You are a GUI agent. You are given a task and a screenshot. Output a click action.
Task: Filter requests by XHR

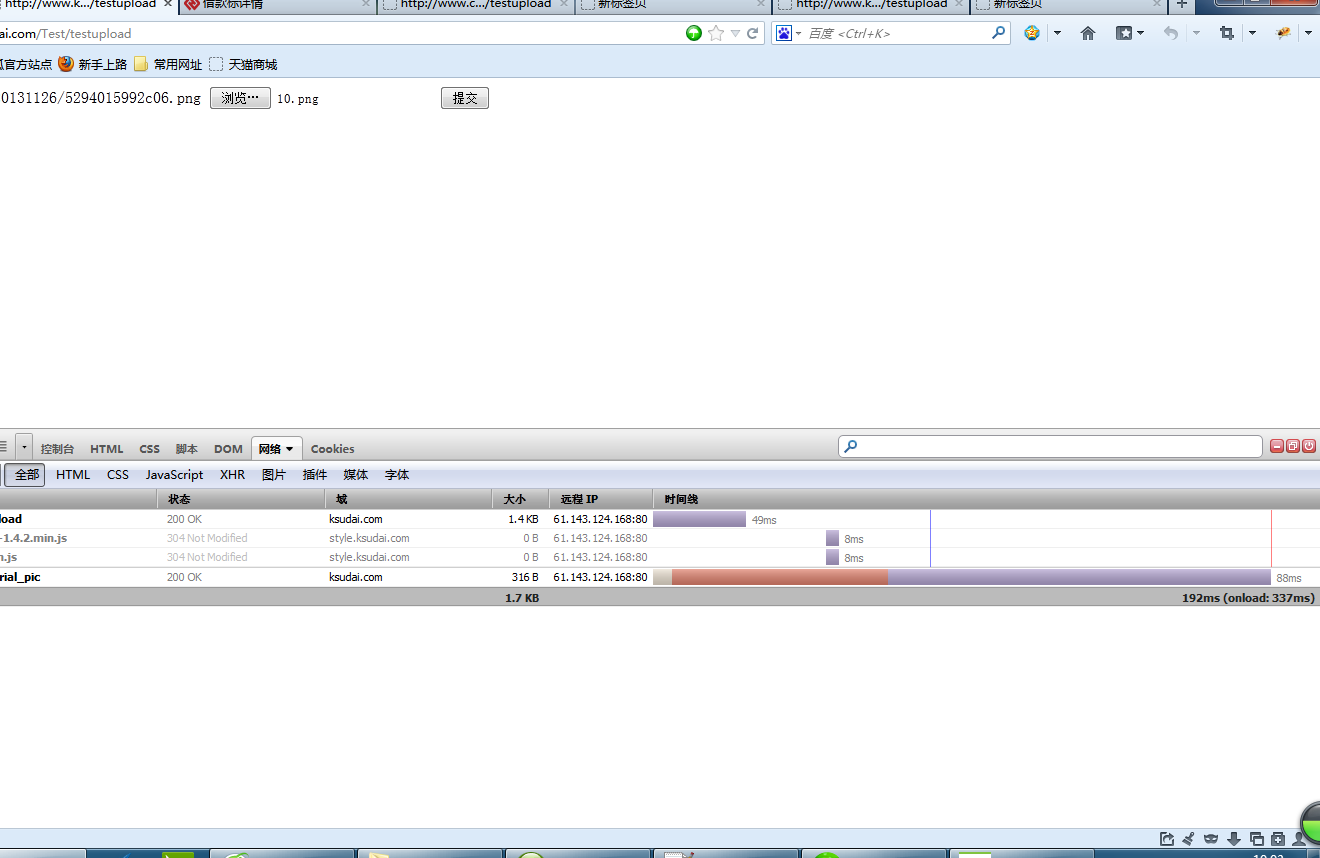(x=232, y=475)
